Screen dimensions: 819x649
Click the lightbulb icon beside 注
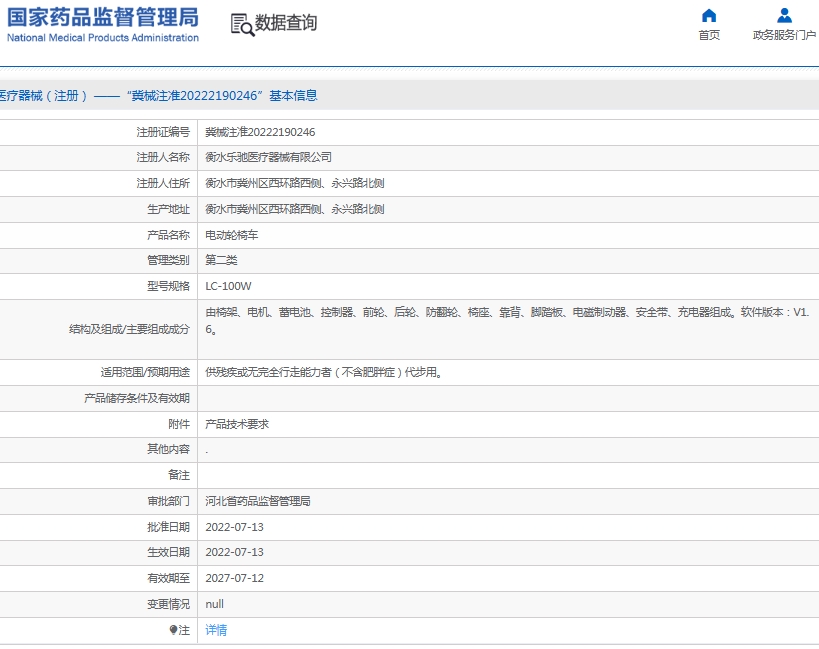pos(173,630)
